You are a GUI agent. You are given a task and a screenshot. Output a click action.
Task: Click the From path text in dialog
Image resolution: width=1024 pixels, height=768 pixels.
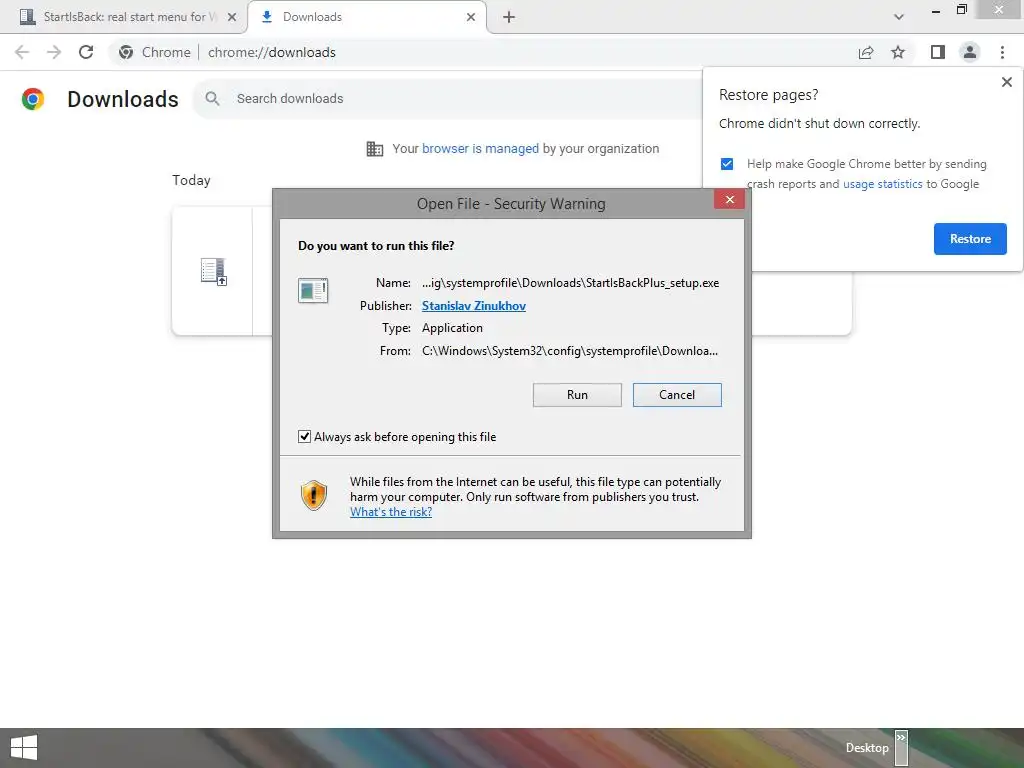point(569,351)
